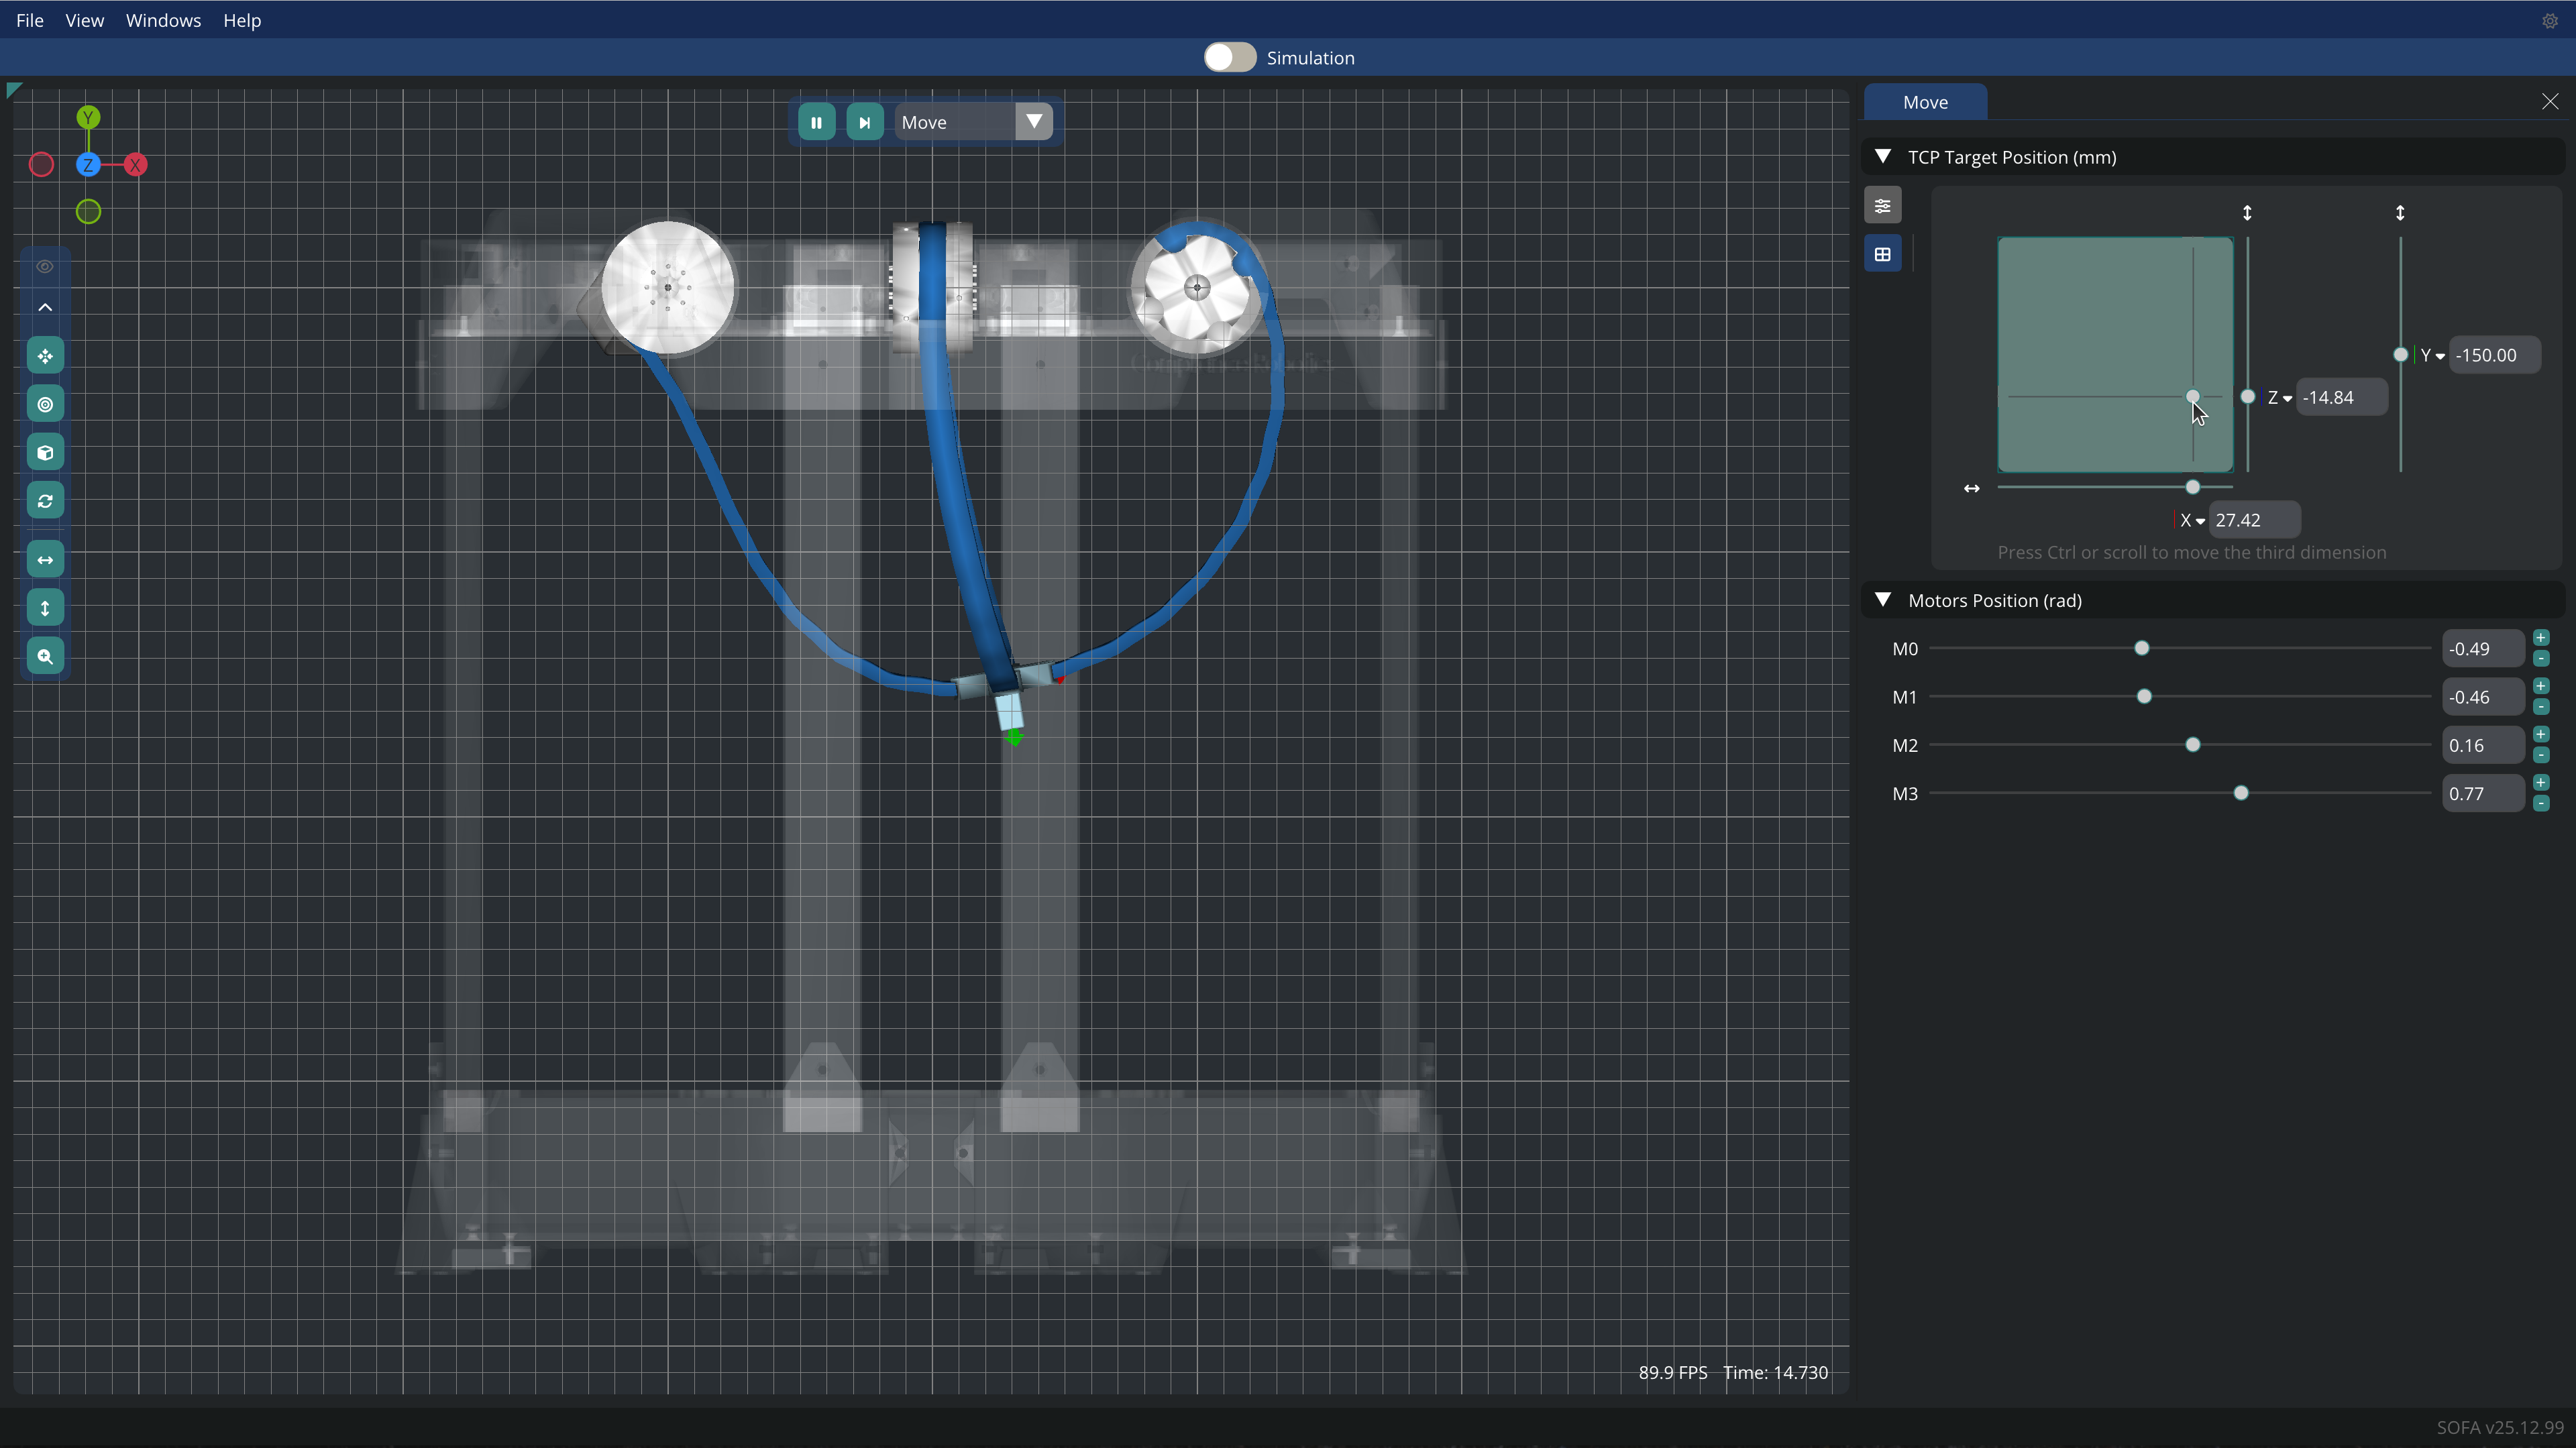Collapse the TCP Target Position section
This screenshot has height=1448, width=2576.
[x=1883, y=157]
